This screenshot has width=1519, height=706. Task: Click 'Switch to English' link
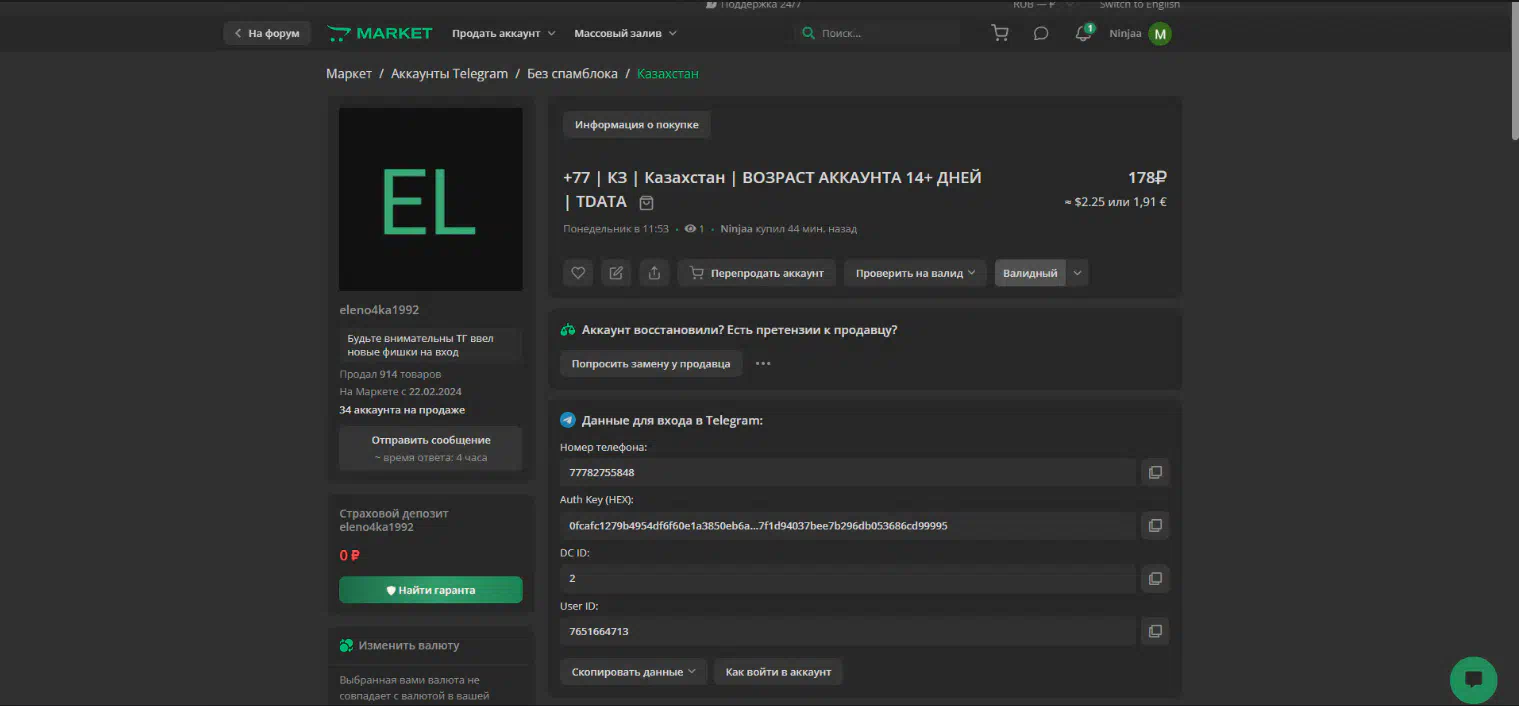(x=1140, y=4)
